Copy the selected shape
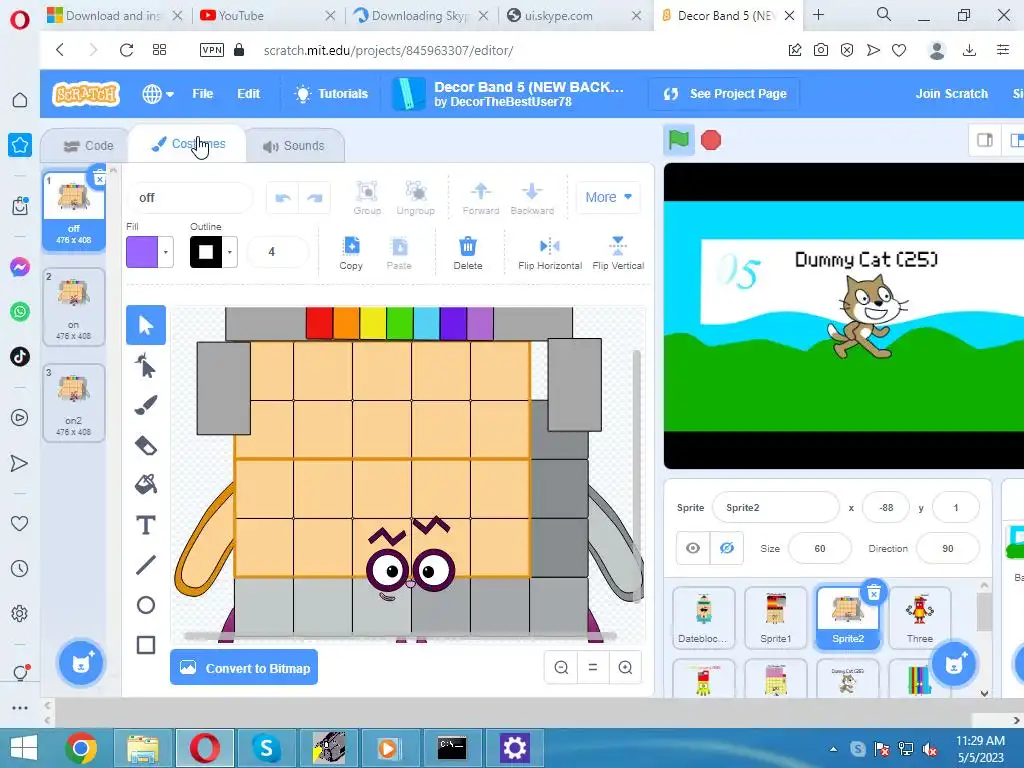Viewport: 1024px width, 768px height. [351, 253]
